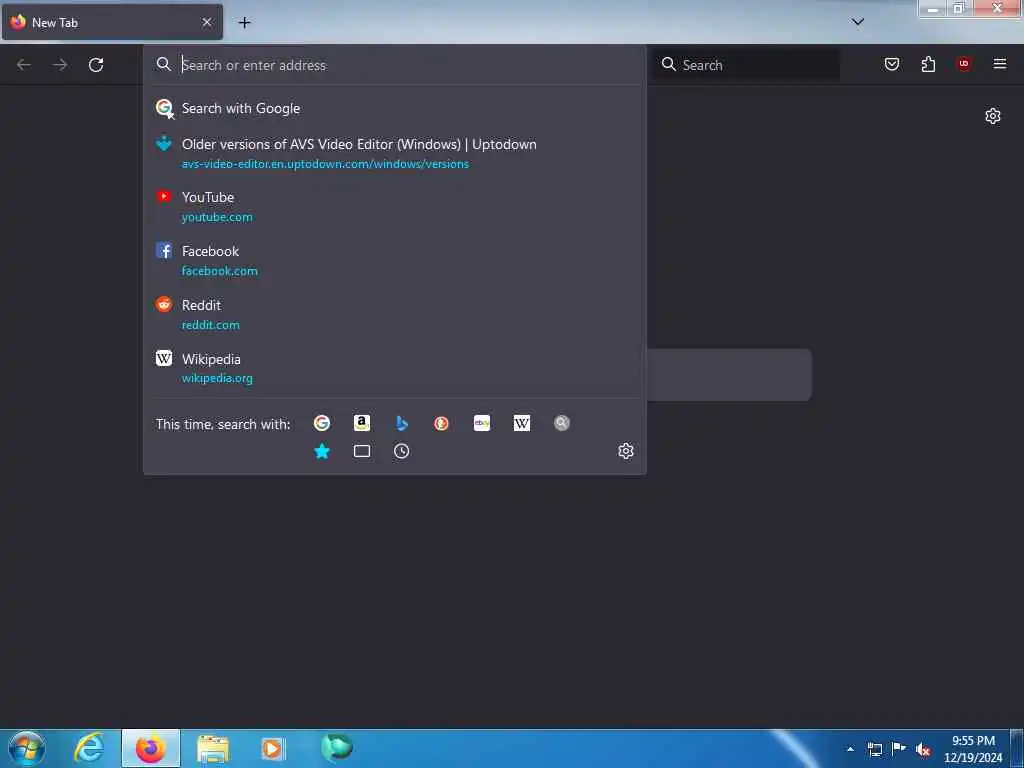Select the Reddit suggestion row
The image size is (1024, 768).
pos(394,315)
